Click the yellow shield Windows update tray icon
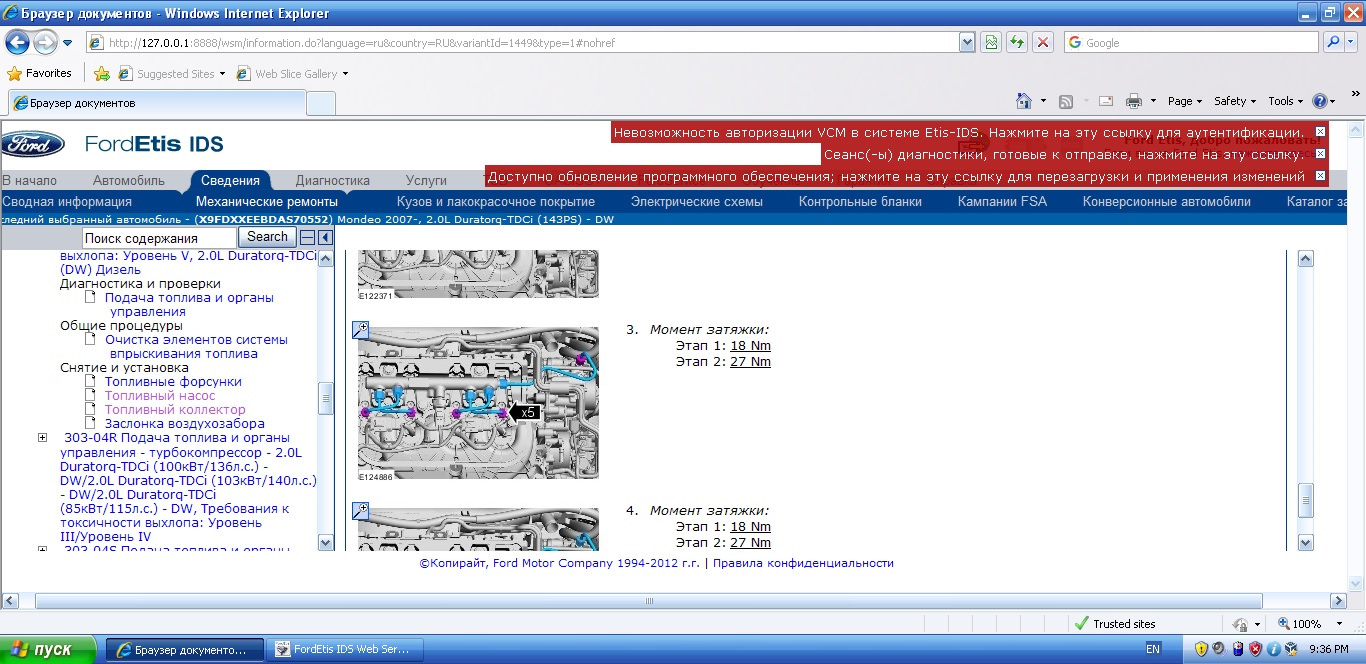The image size is (1366, 664). pos(1202,649)
